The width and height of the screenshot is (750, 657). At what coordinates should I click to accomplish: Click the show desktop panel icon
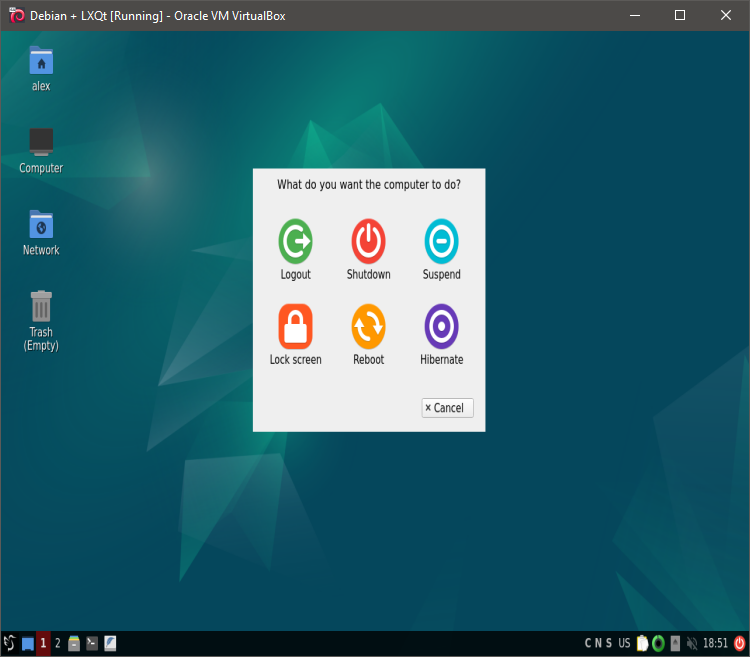(x=28, y=644)
